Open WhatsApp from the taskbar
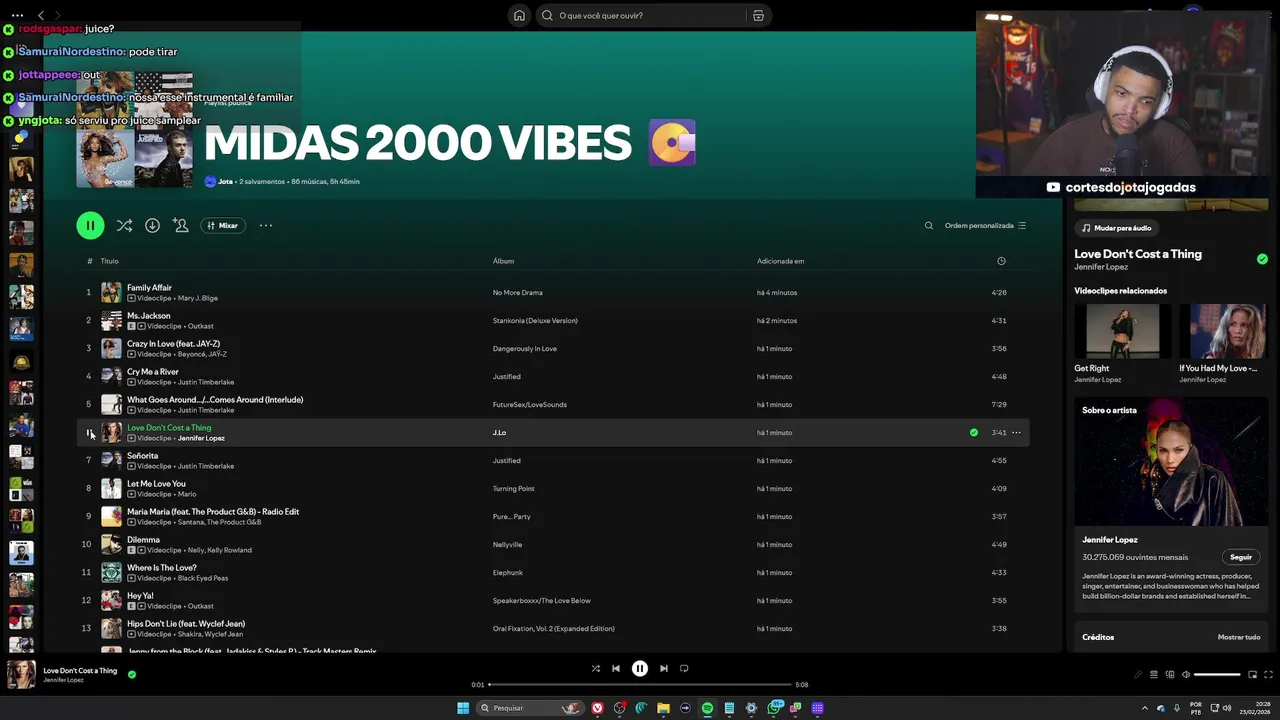Image resolution: width=1280 pixels, height=720 pixels. 774,708
